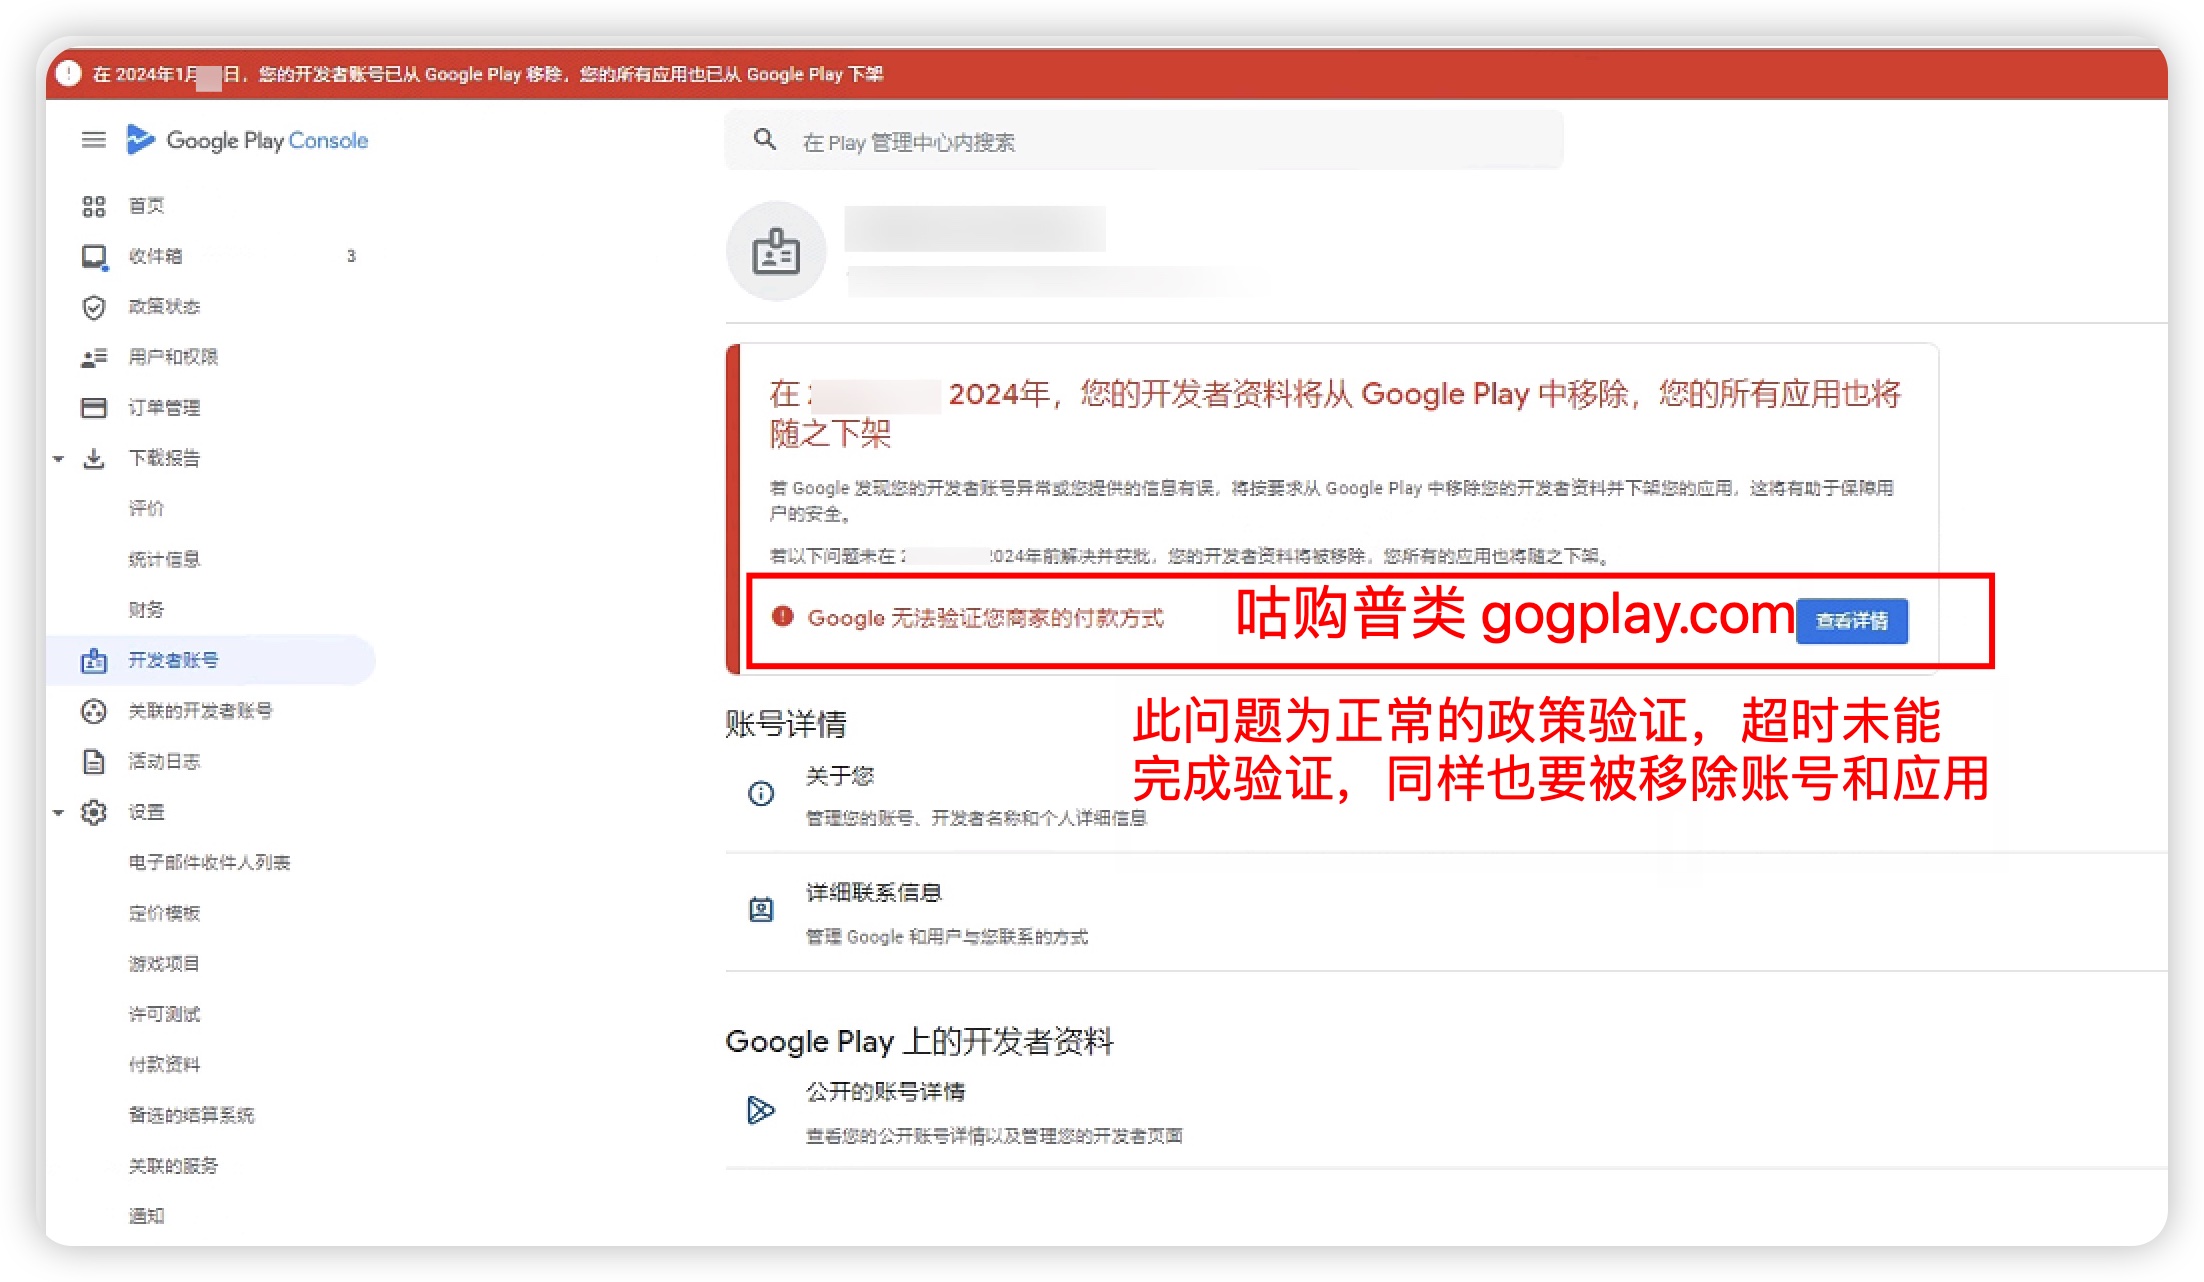Click the search magnifier icon
This screenshot has height=1282, width=2204.
[x=765, y=140]
